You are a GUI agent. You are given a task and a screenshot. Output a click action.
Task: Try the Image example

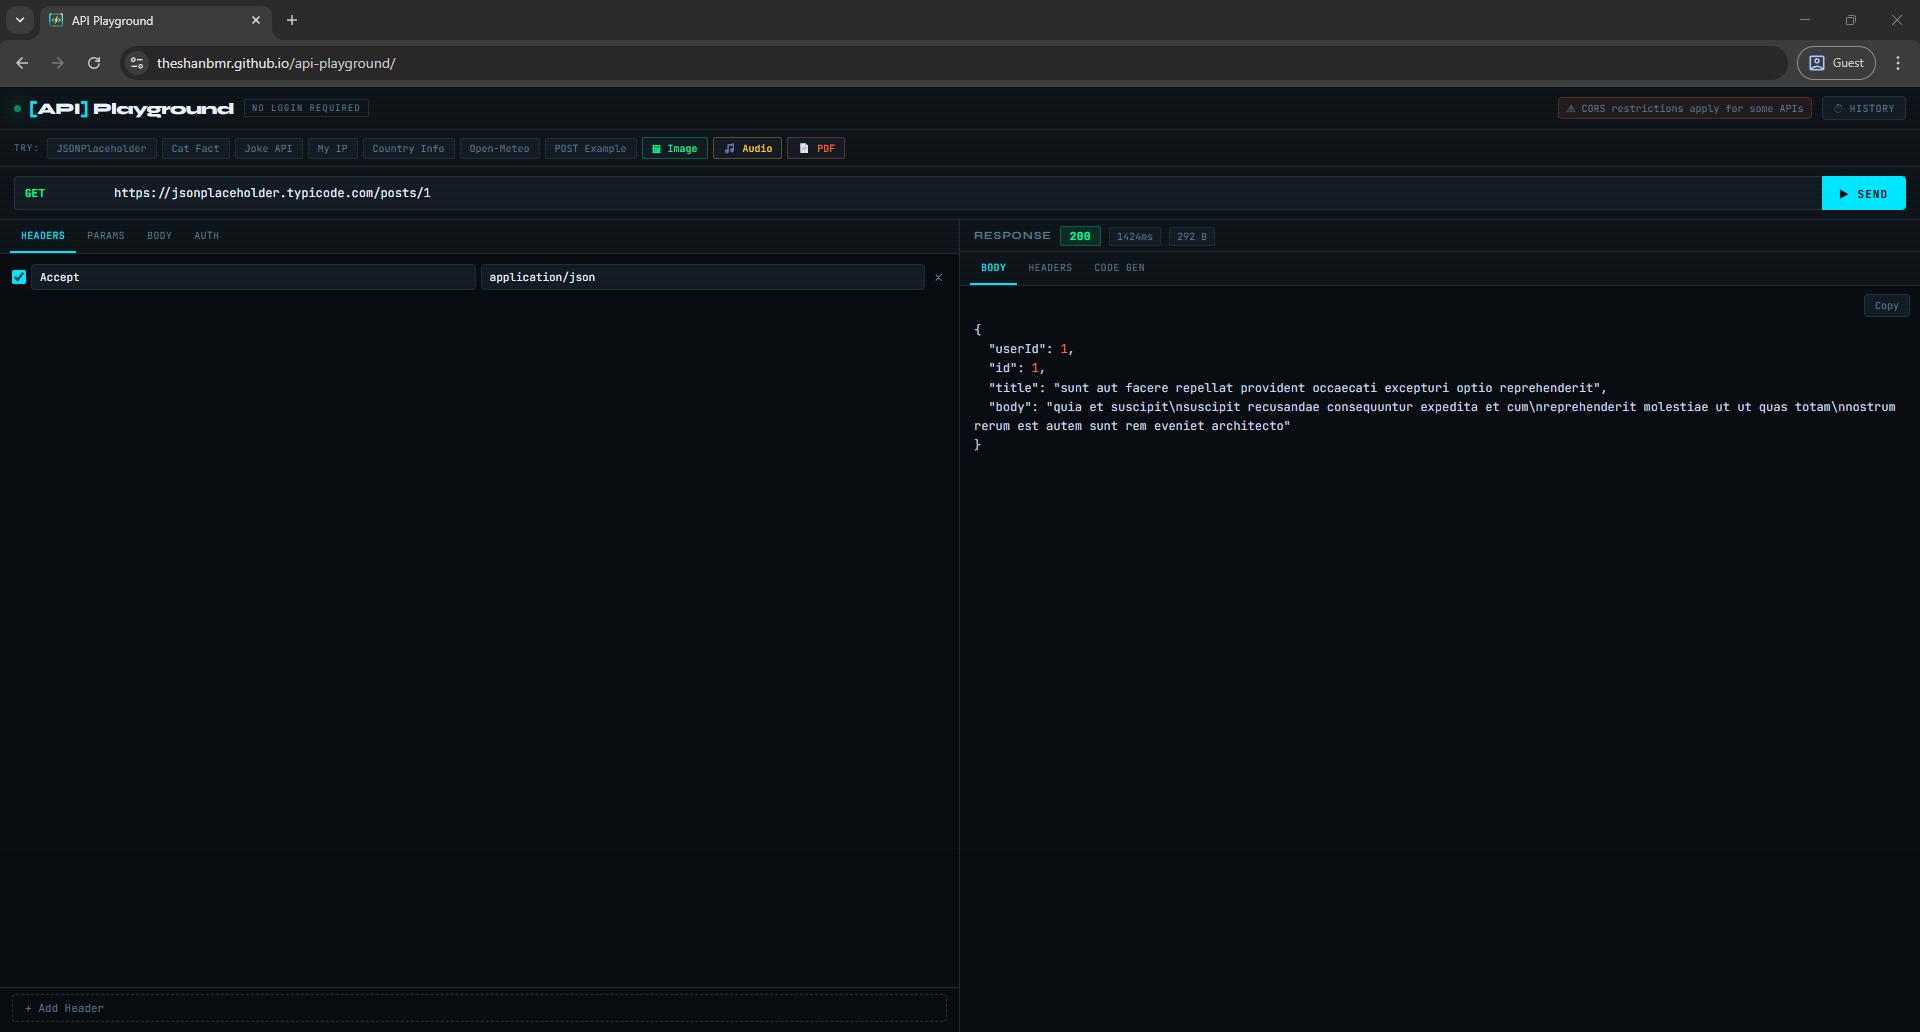675,148
